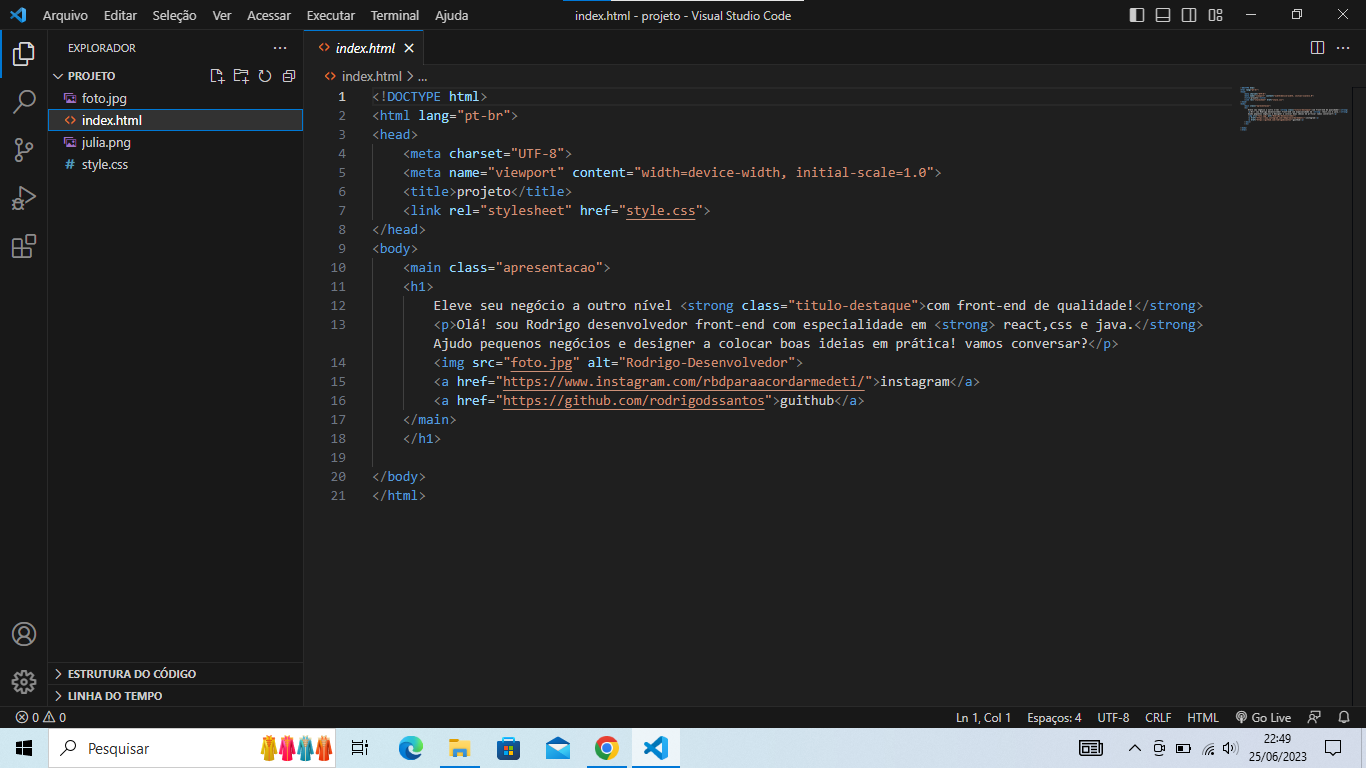Open the Search view in activity bar
The height and width of the screenshot is (768, 1366).
[24, 102]
